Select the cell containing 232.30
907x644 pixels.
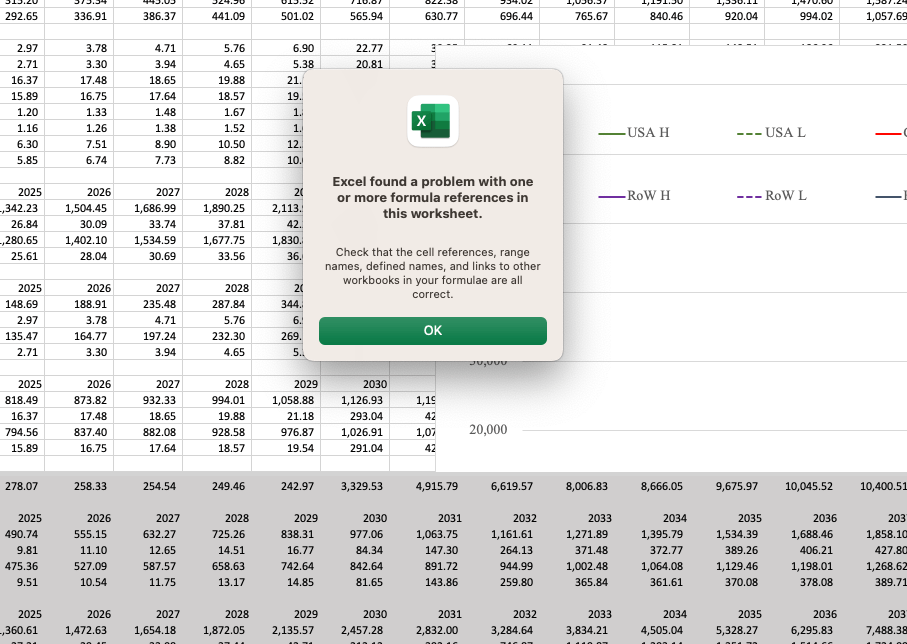(217, 336)
